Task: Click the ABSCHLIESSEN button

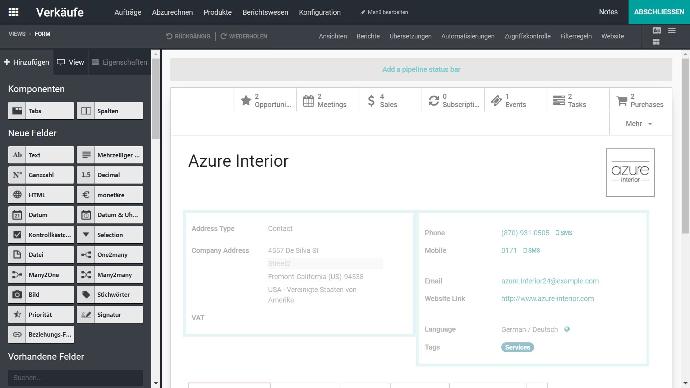Action: 659,12
